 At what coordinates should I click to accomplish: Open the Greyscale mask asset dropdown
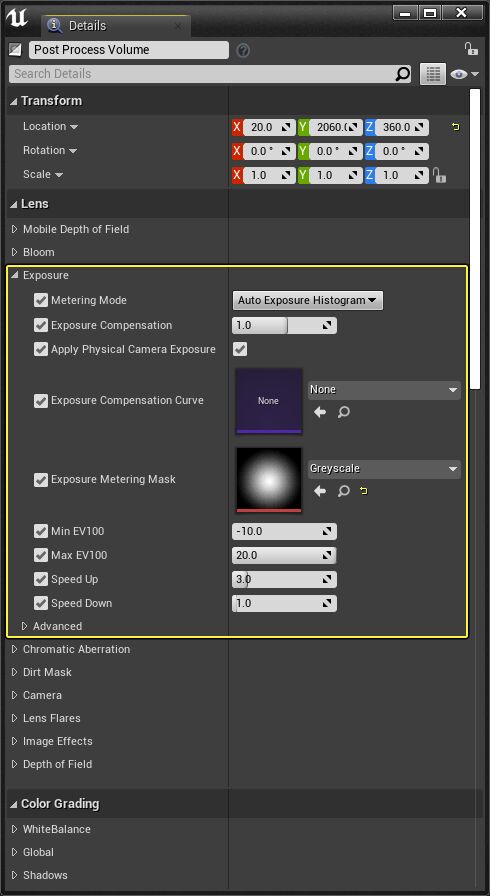(x=384, y=469)
